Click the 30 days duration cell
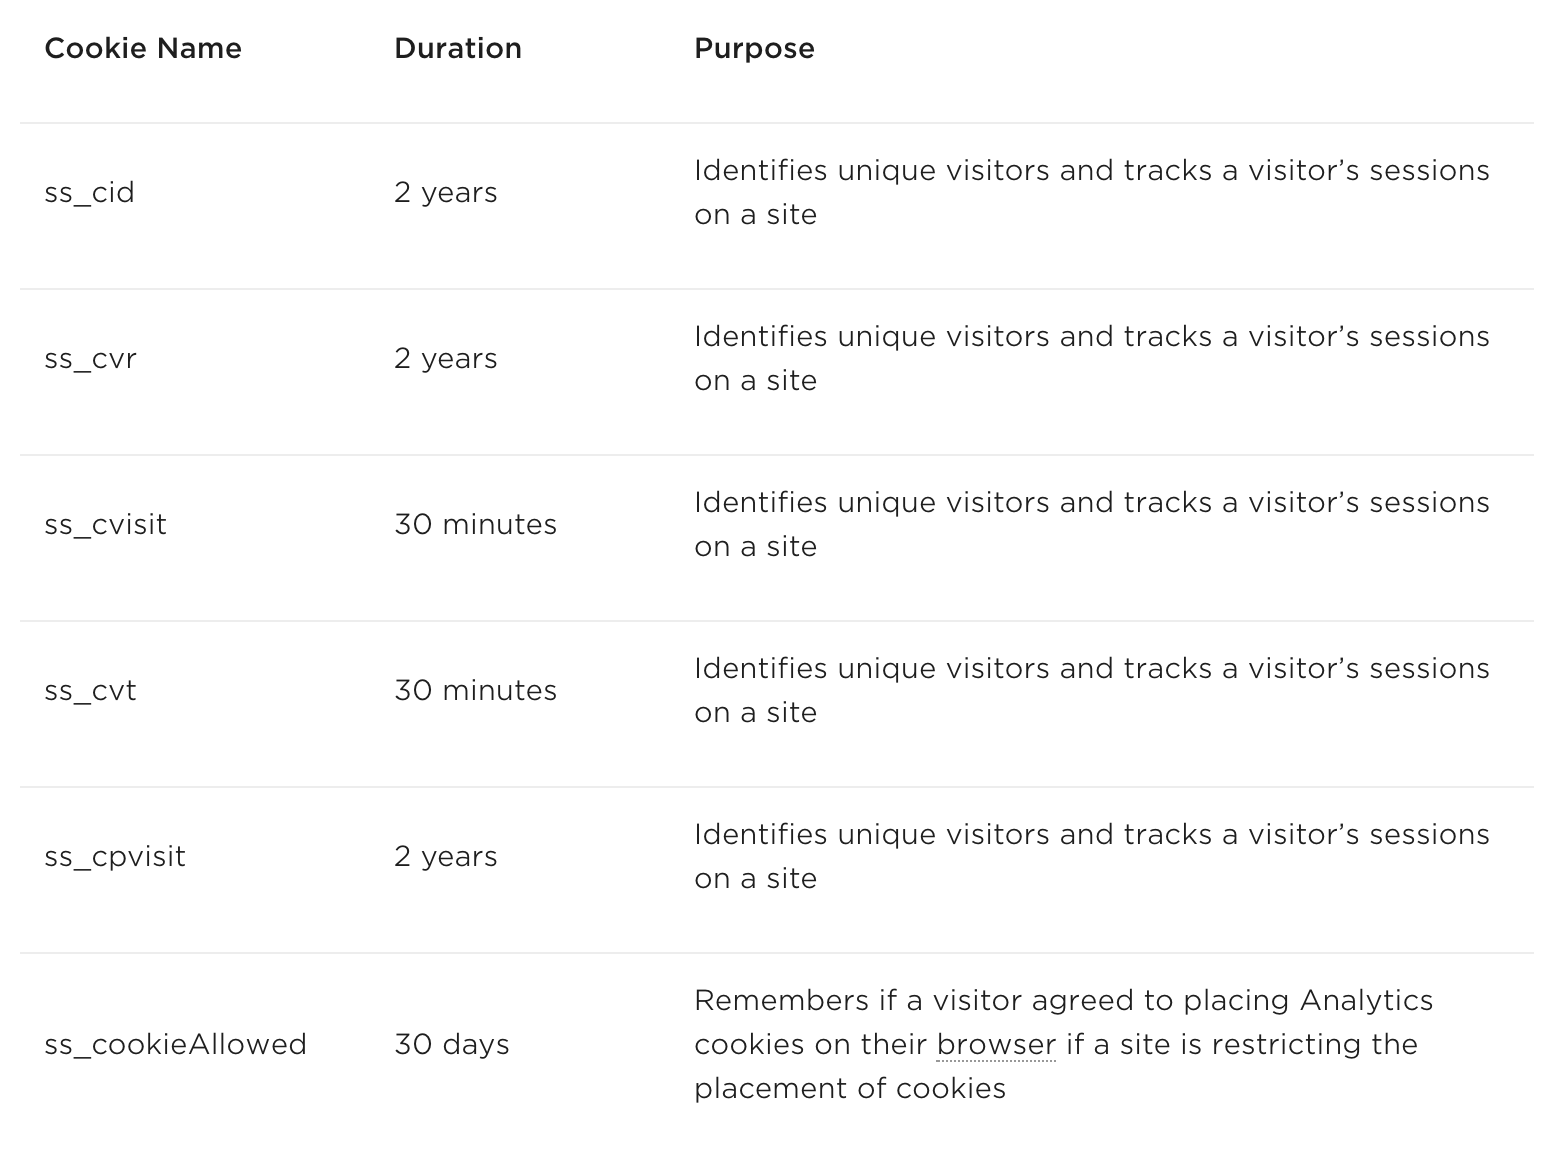The width and height of the screenshot is (1556, 1150). coord(452,1044)
